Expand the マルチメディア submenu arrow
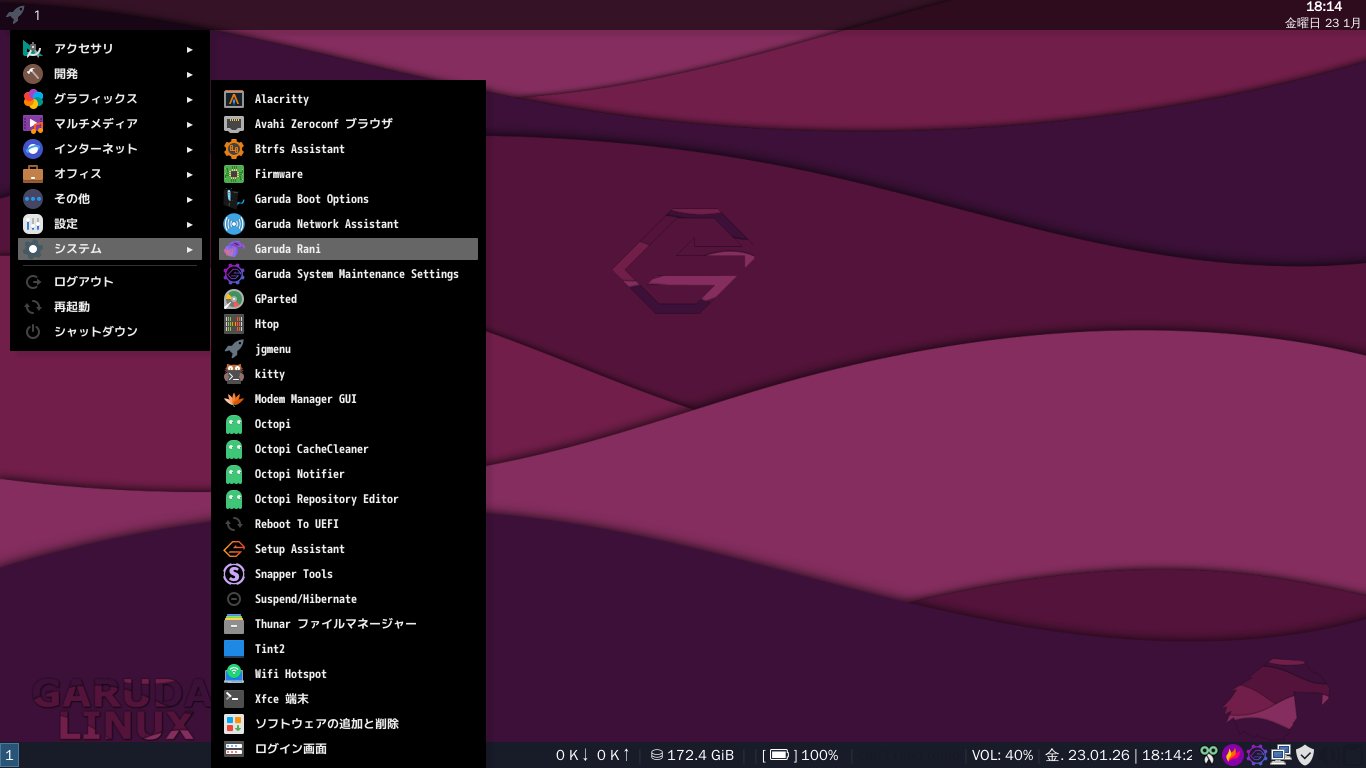Image resolution: width=1366 pixels, height=768 pixels. 190,124
